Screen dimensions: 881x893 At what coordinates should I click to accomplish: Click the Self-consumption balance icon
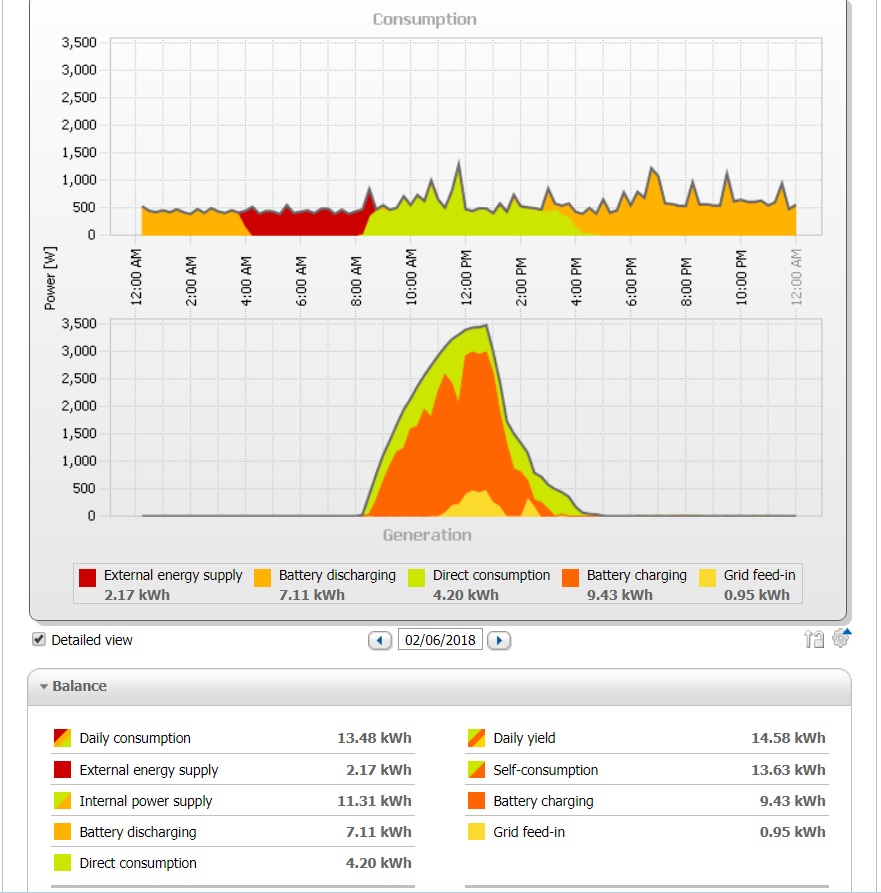(x=476, y=770)
